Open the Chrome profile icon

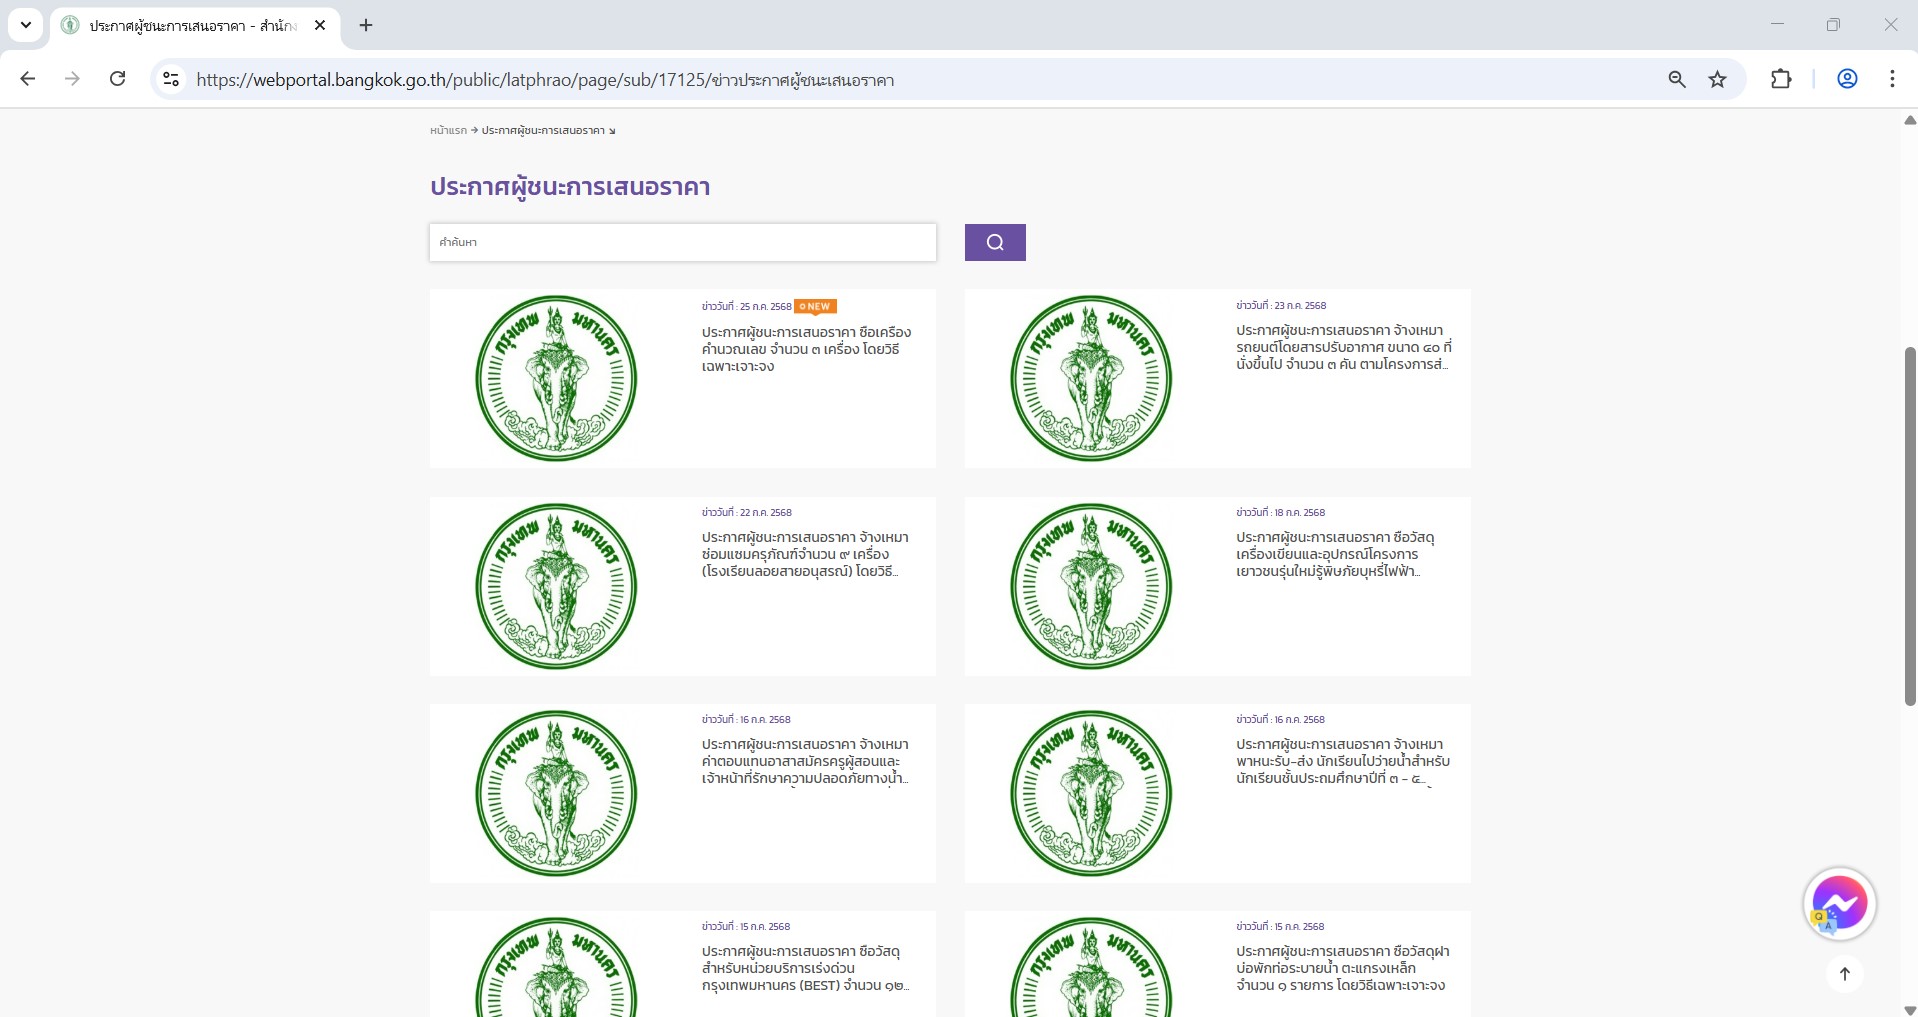coord(1847,79)
